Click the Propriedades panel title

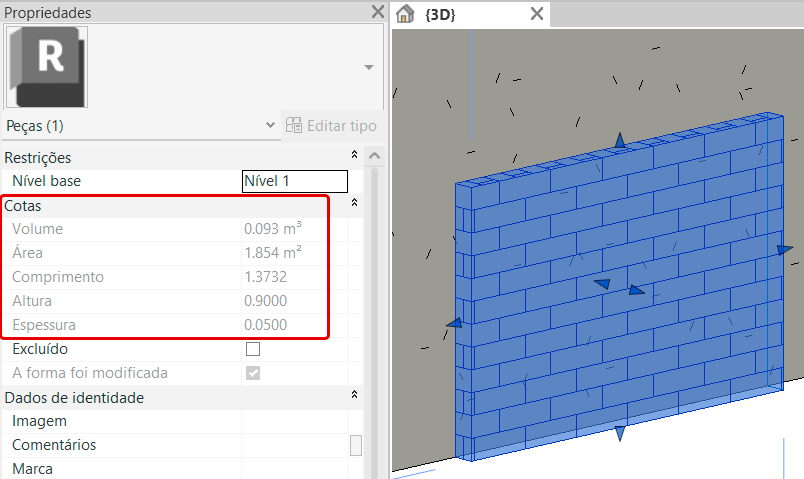point(48,12)
